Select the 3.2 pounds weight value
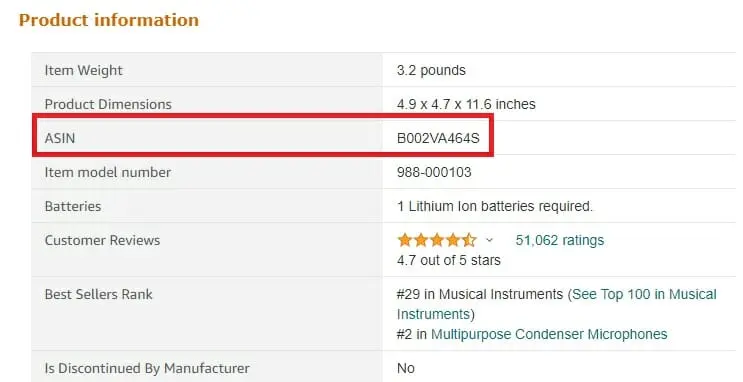 point(431,70)
